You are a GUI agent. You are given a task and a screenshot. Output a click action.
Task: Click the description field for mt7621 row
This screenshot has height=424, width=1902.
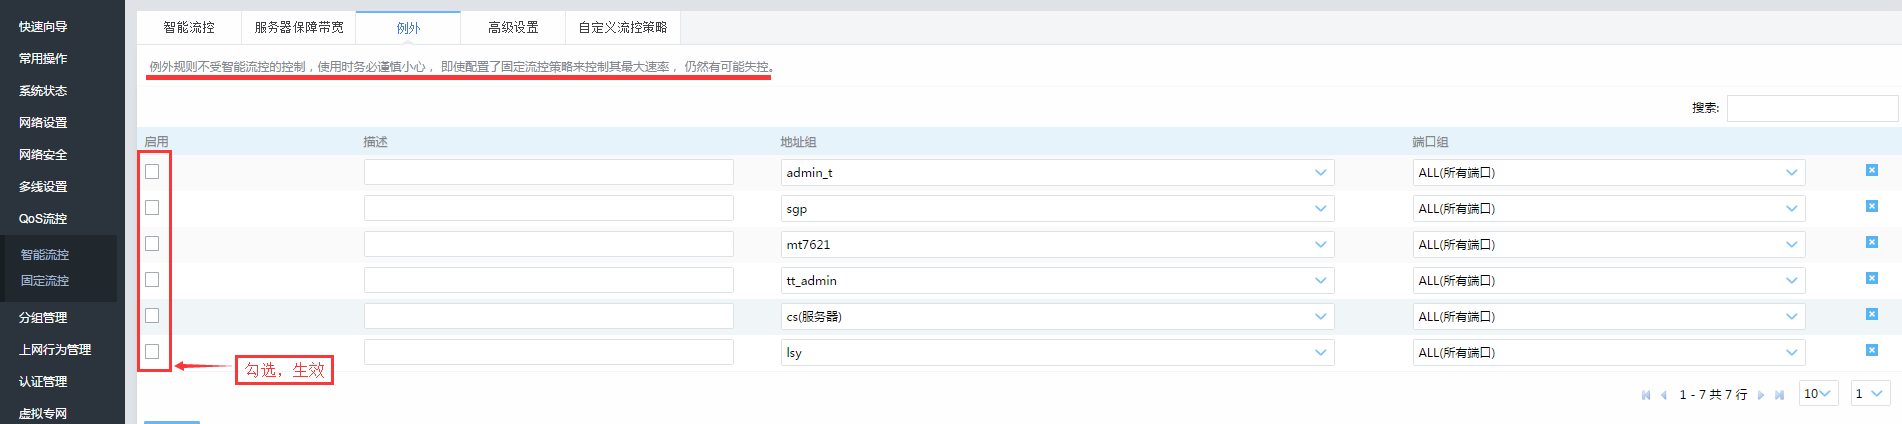point(548,245)
